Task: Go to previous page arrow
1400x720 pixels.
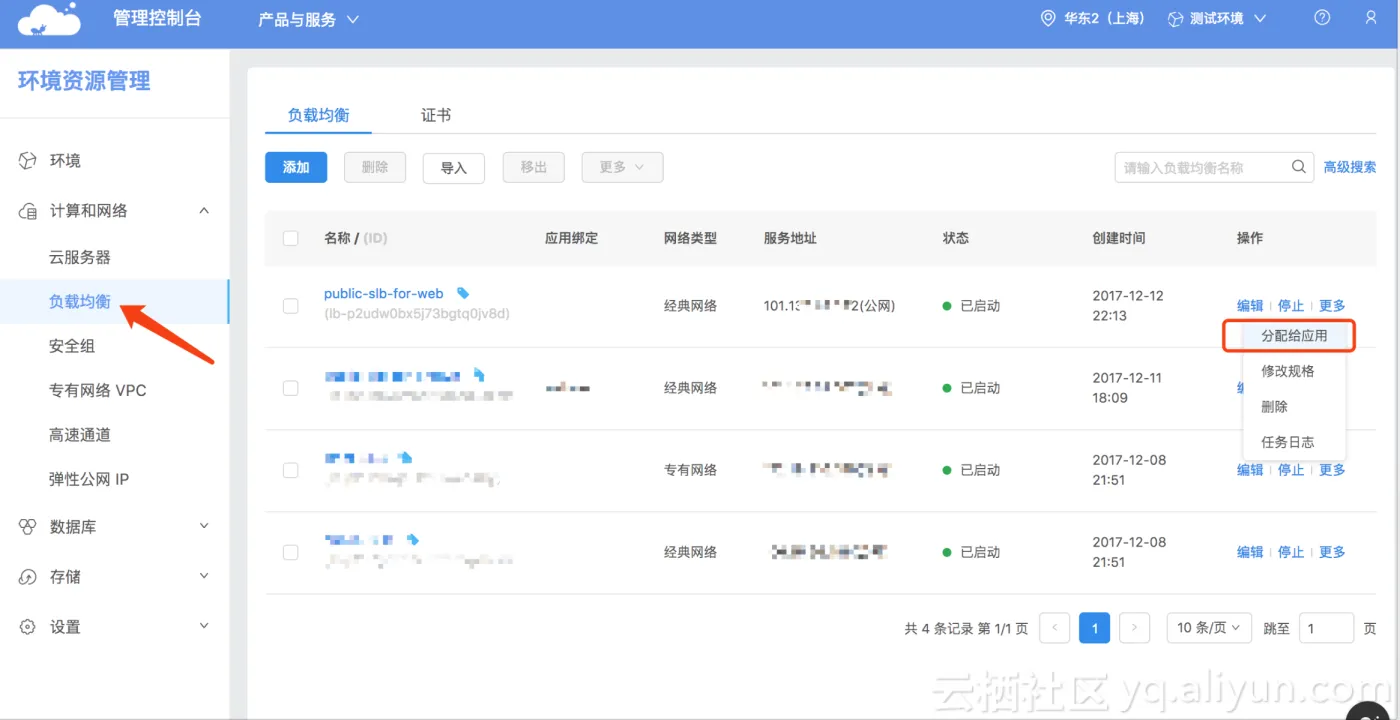Action: 1054,628
